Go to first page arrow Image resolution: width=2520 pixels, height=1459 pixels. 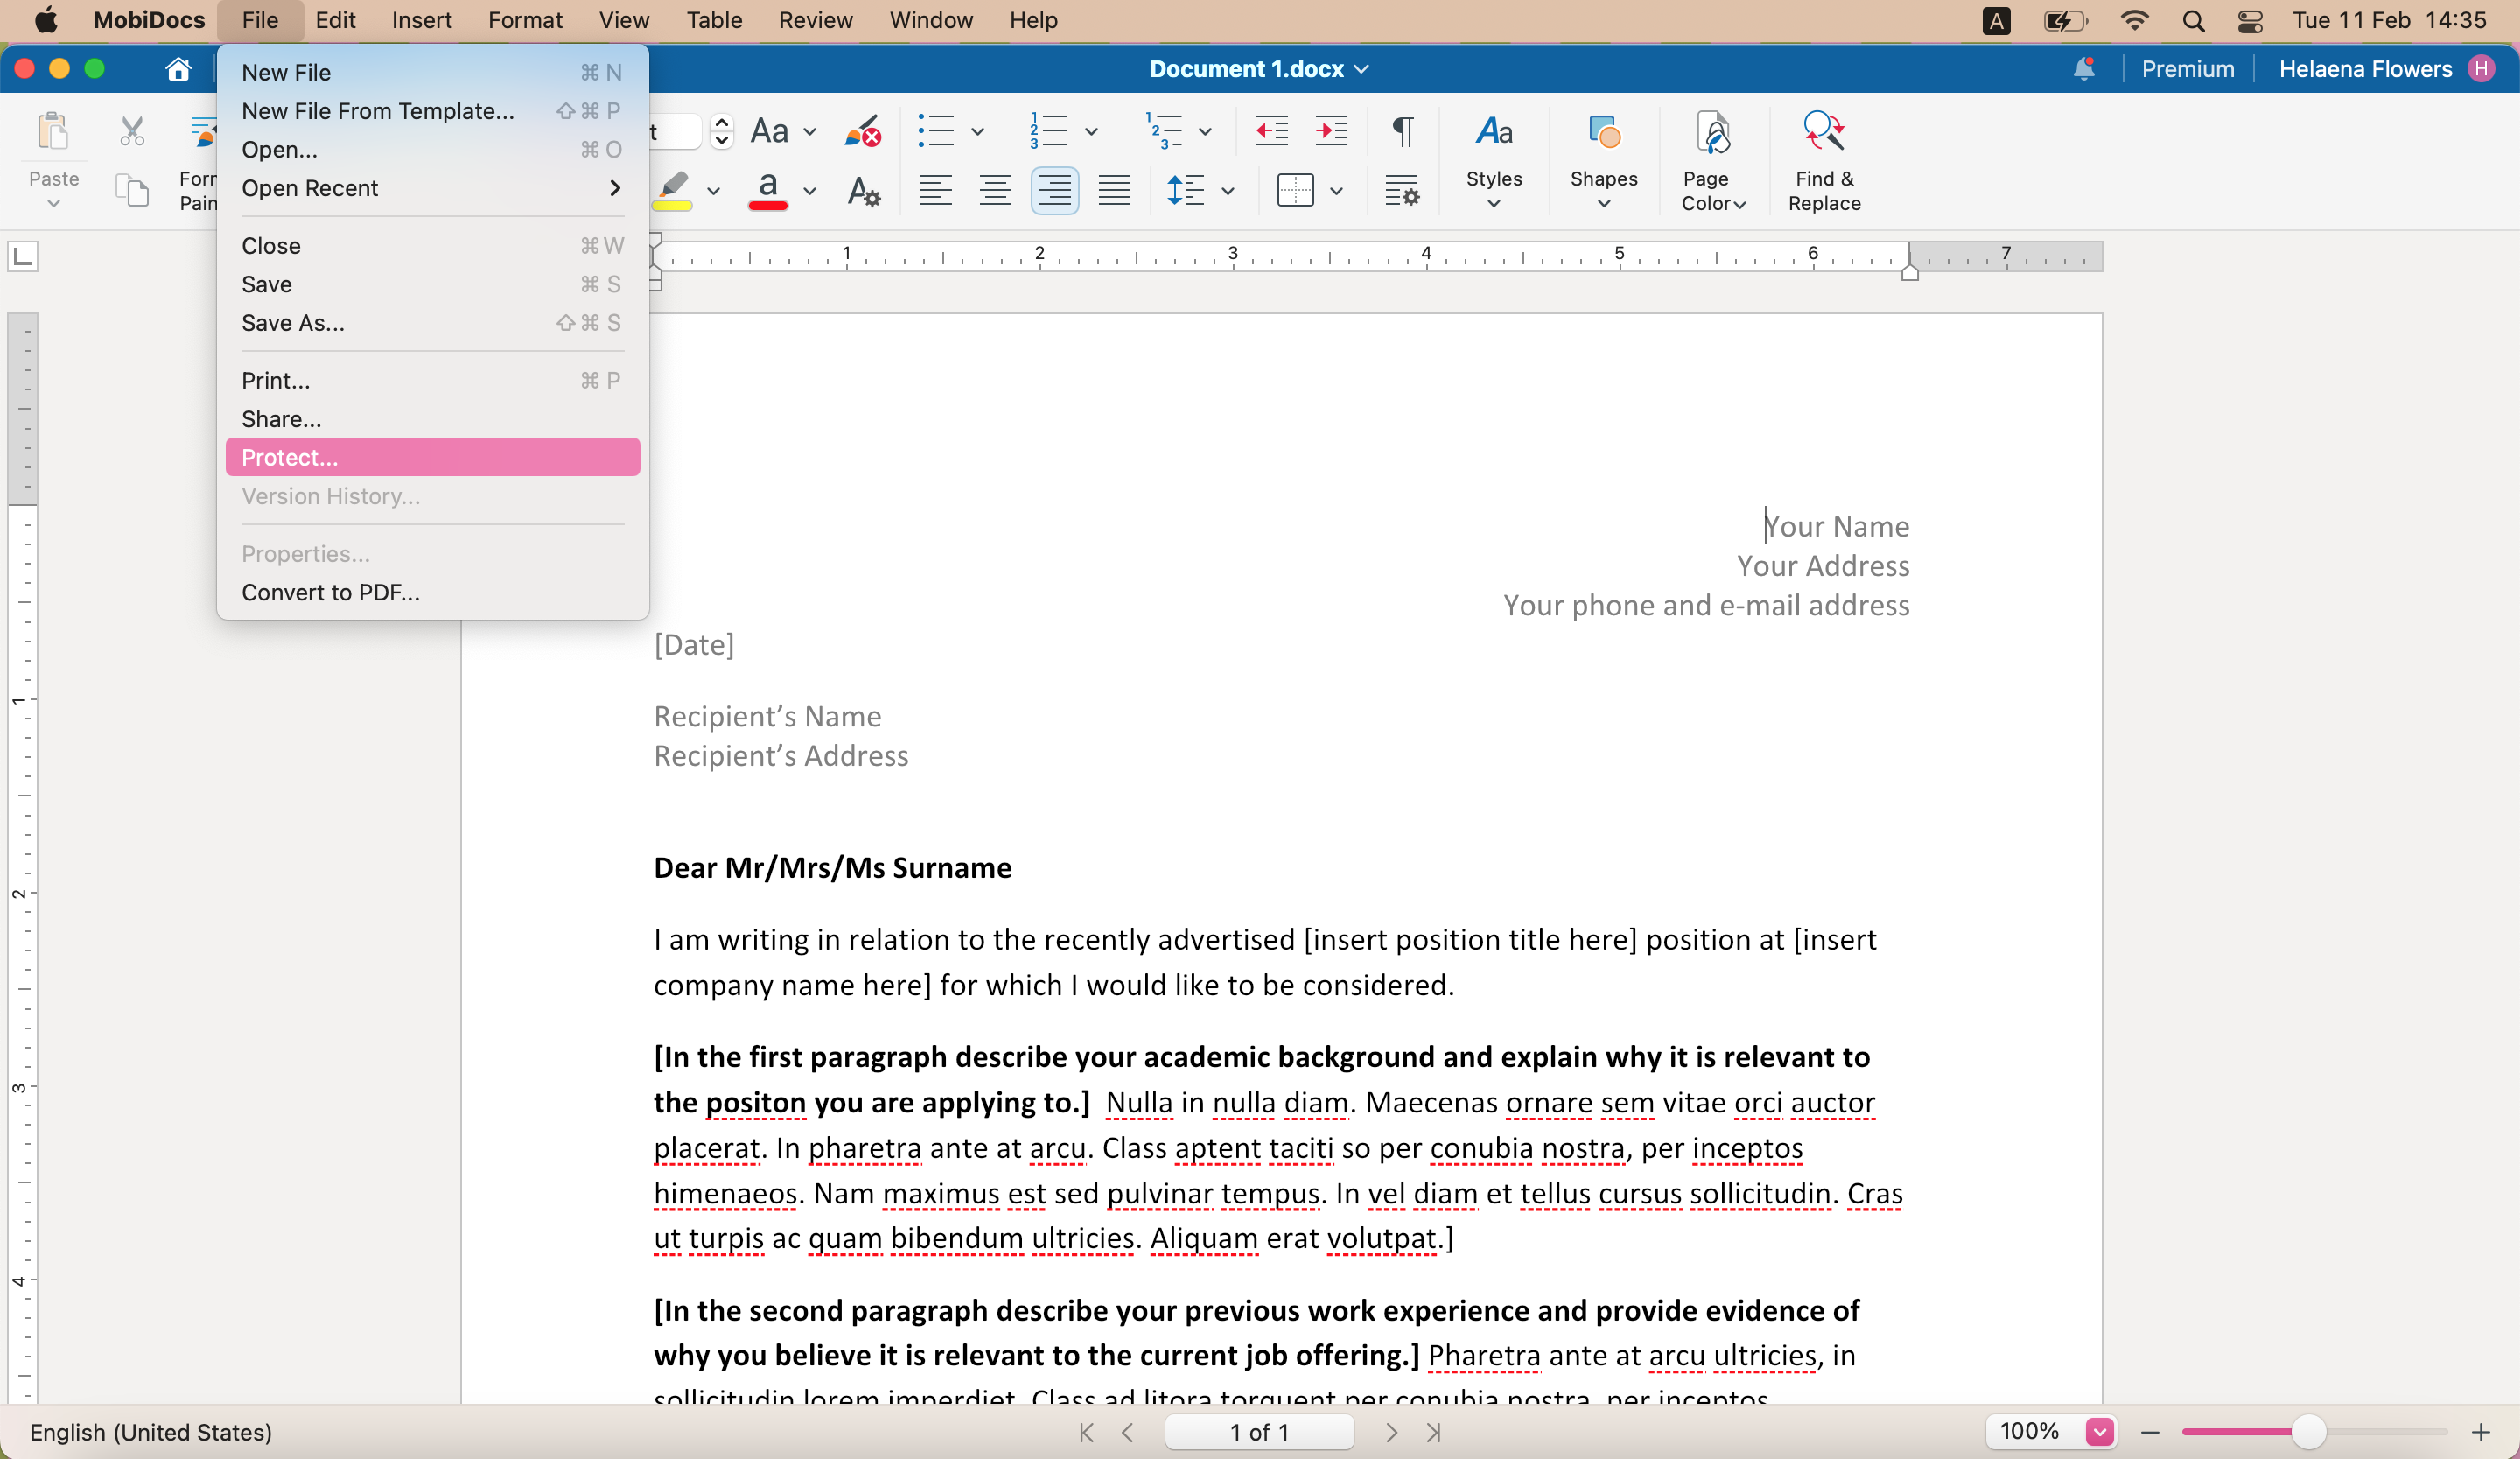coord(1086,1432)
